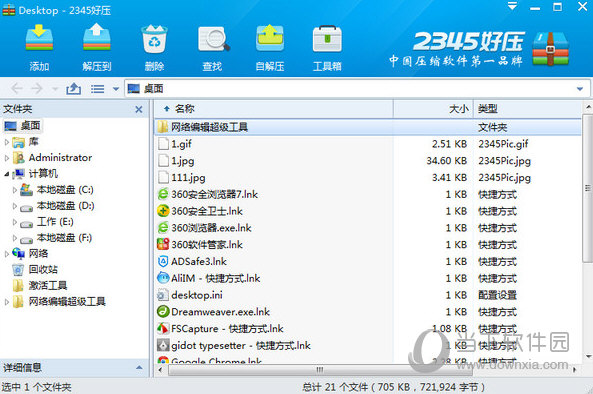Image resolution: width=593 pixels, height=394 pixels.
Task: Sort by the 大小 column header
Action: click(433, 109)
